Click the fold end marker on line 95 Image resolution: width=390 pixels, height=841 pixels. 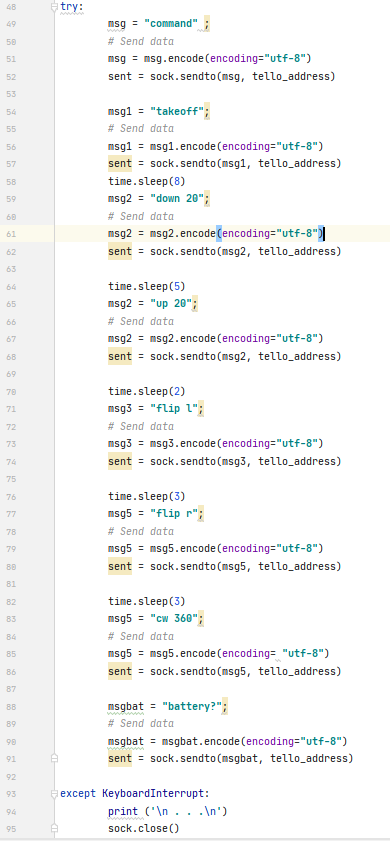[54, 829]
